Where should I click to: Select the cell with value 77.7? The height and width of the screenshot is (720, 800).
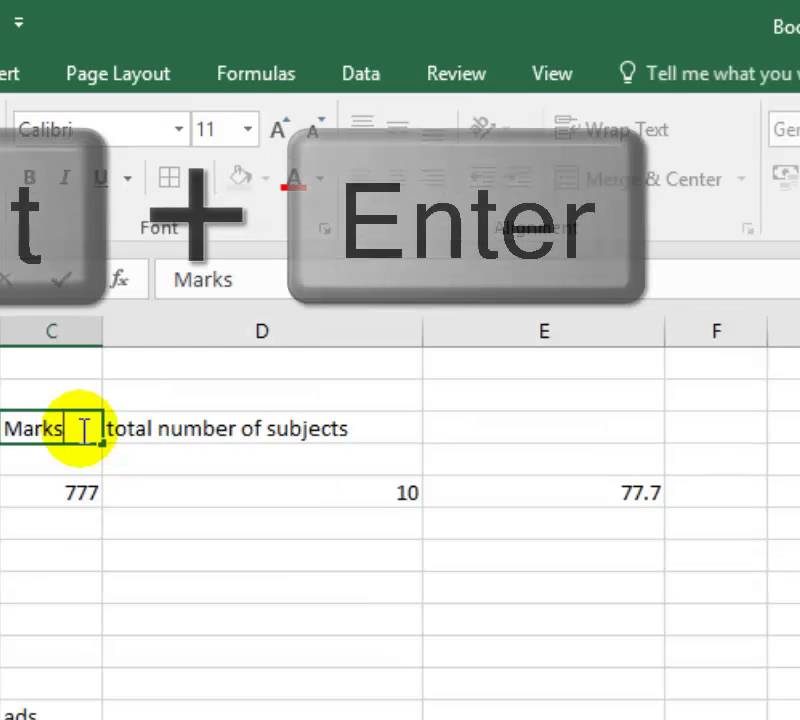(544, 492)
